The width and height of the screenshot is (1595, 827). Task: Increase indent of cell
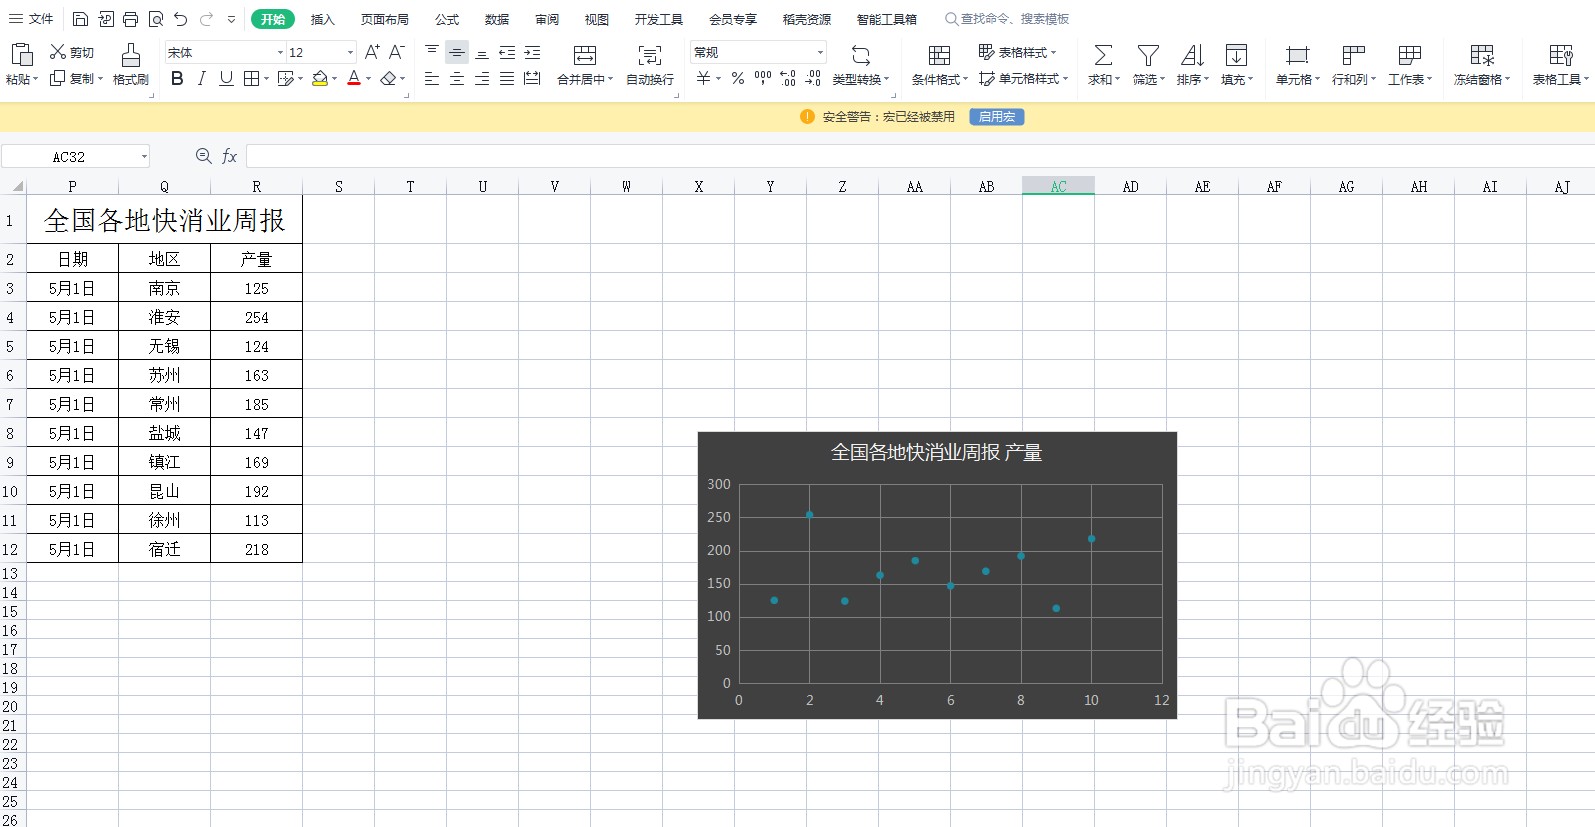532,52
